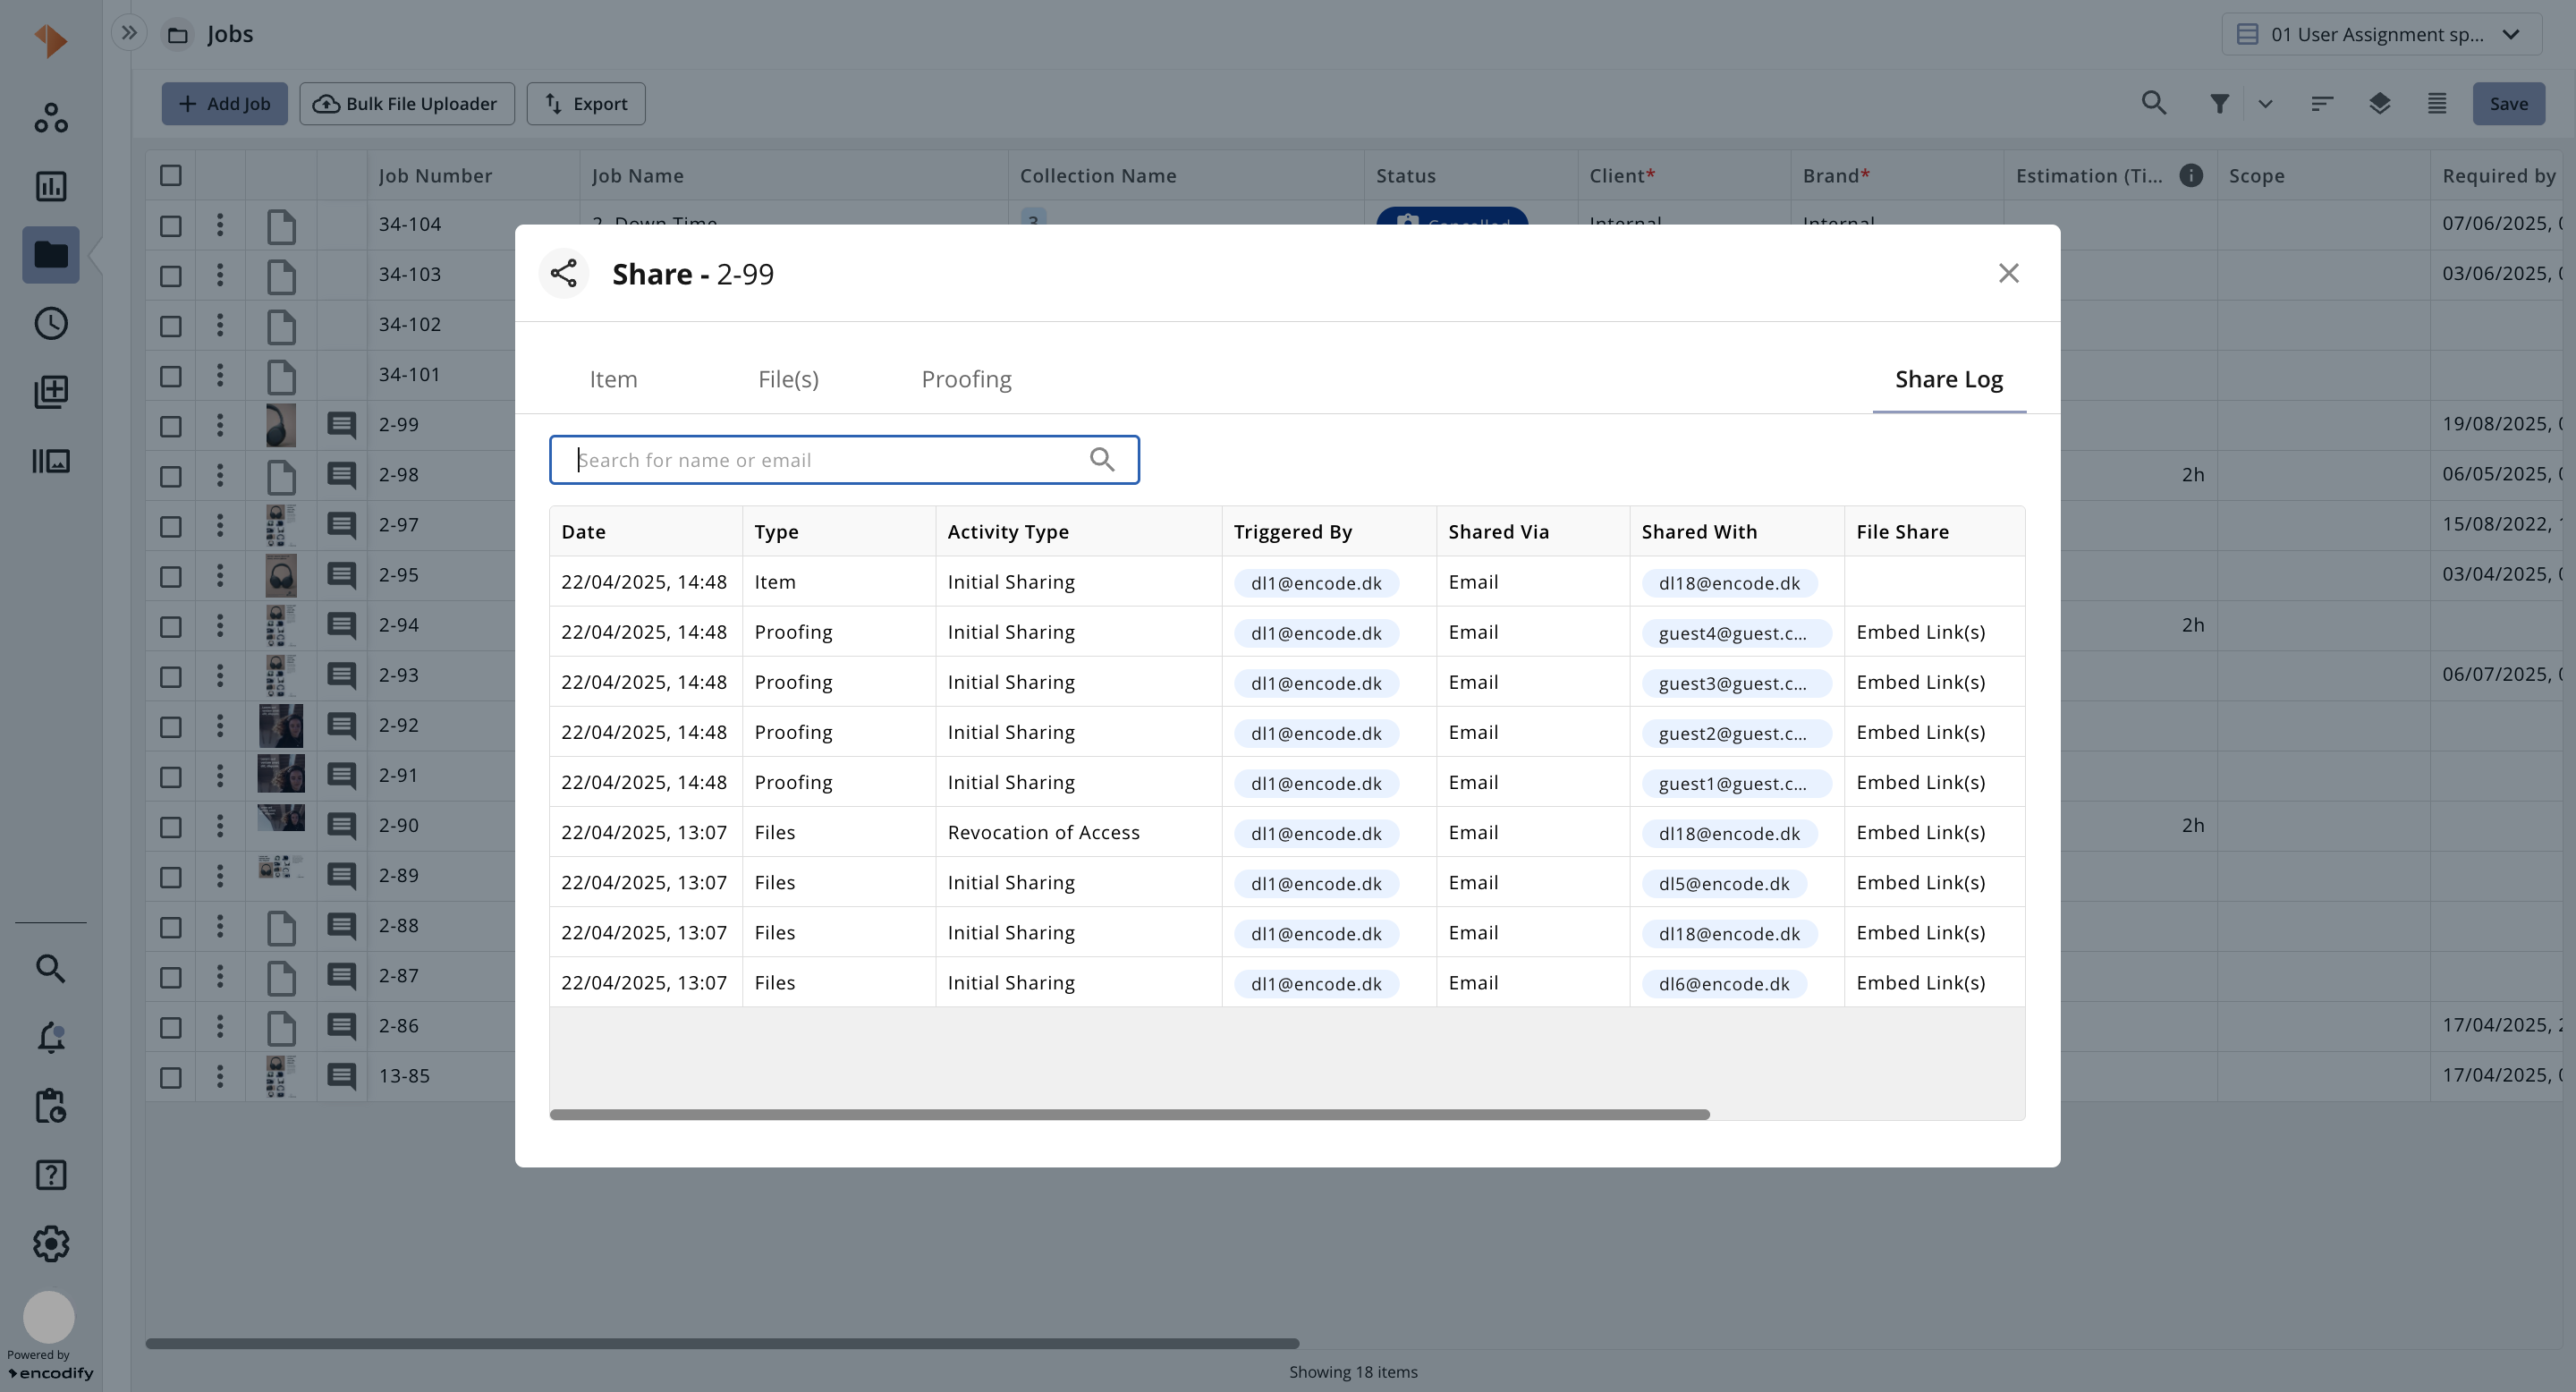2576x1392 pixels.
Task: Click the Add Job button
Action: coord(224,103)
